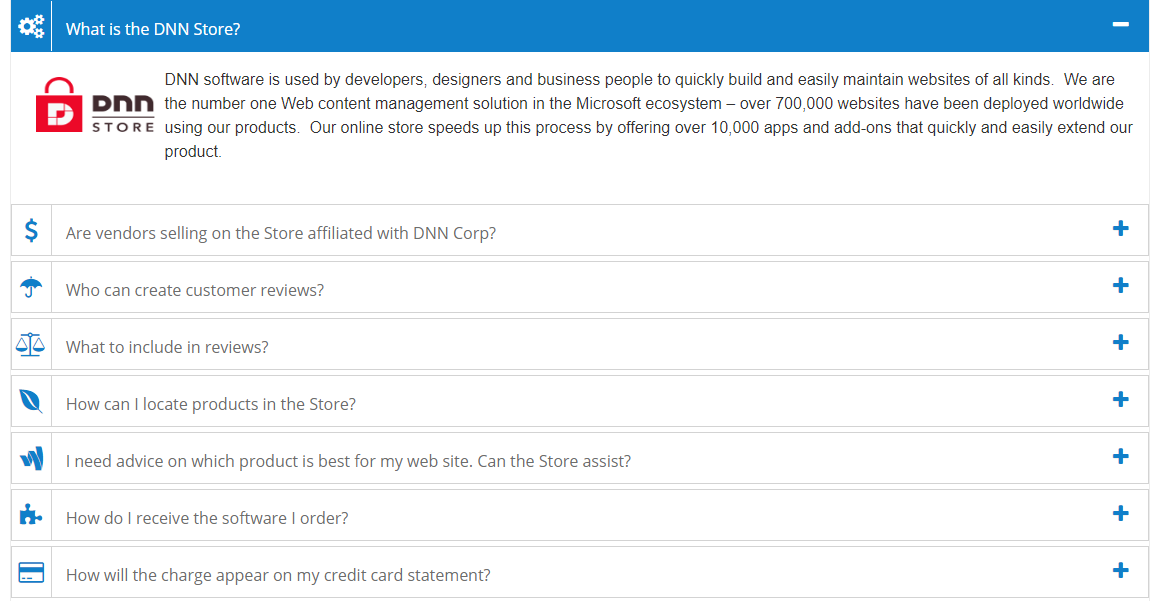Click the gears icon beside DNN Store question
The height and width of the screenshot is (601, 1155).
pos(31,27)
